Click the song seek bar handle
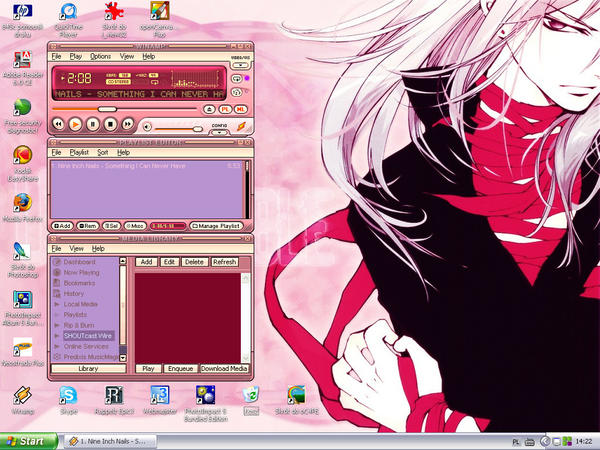 (107, 109)
